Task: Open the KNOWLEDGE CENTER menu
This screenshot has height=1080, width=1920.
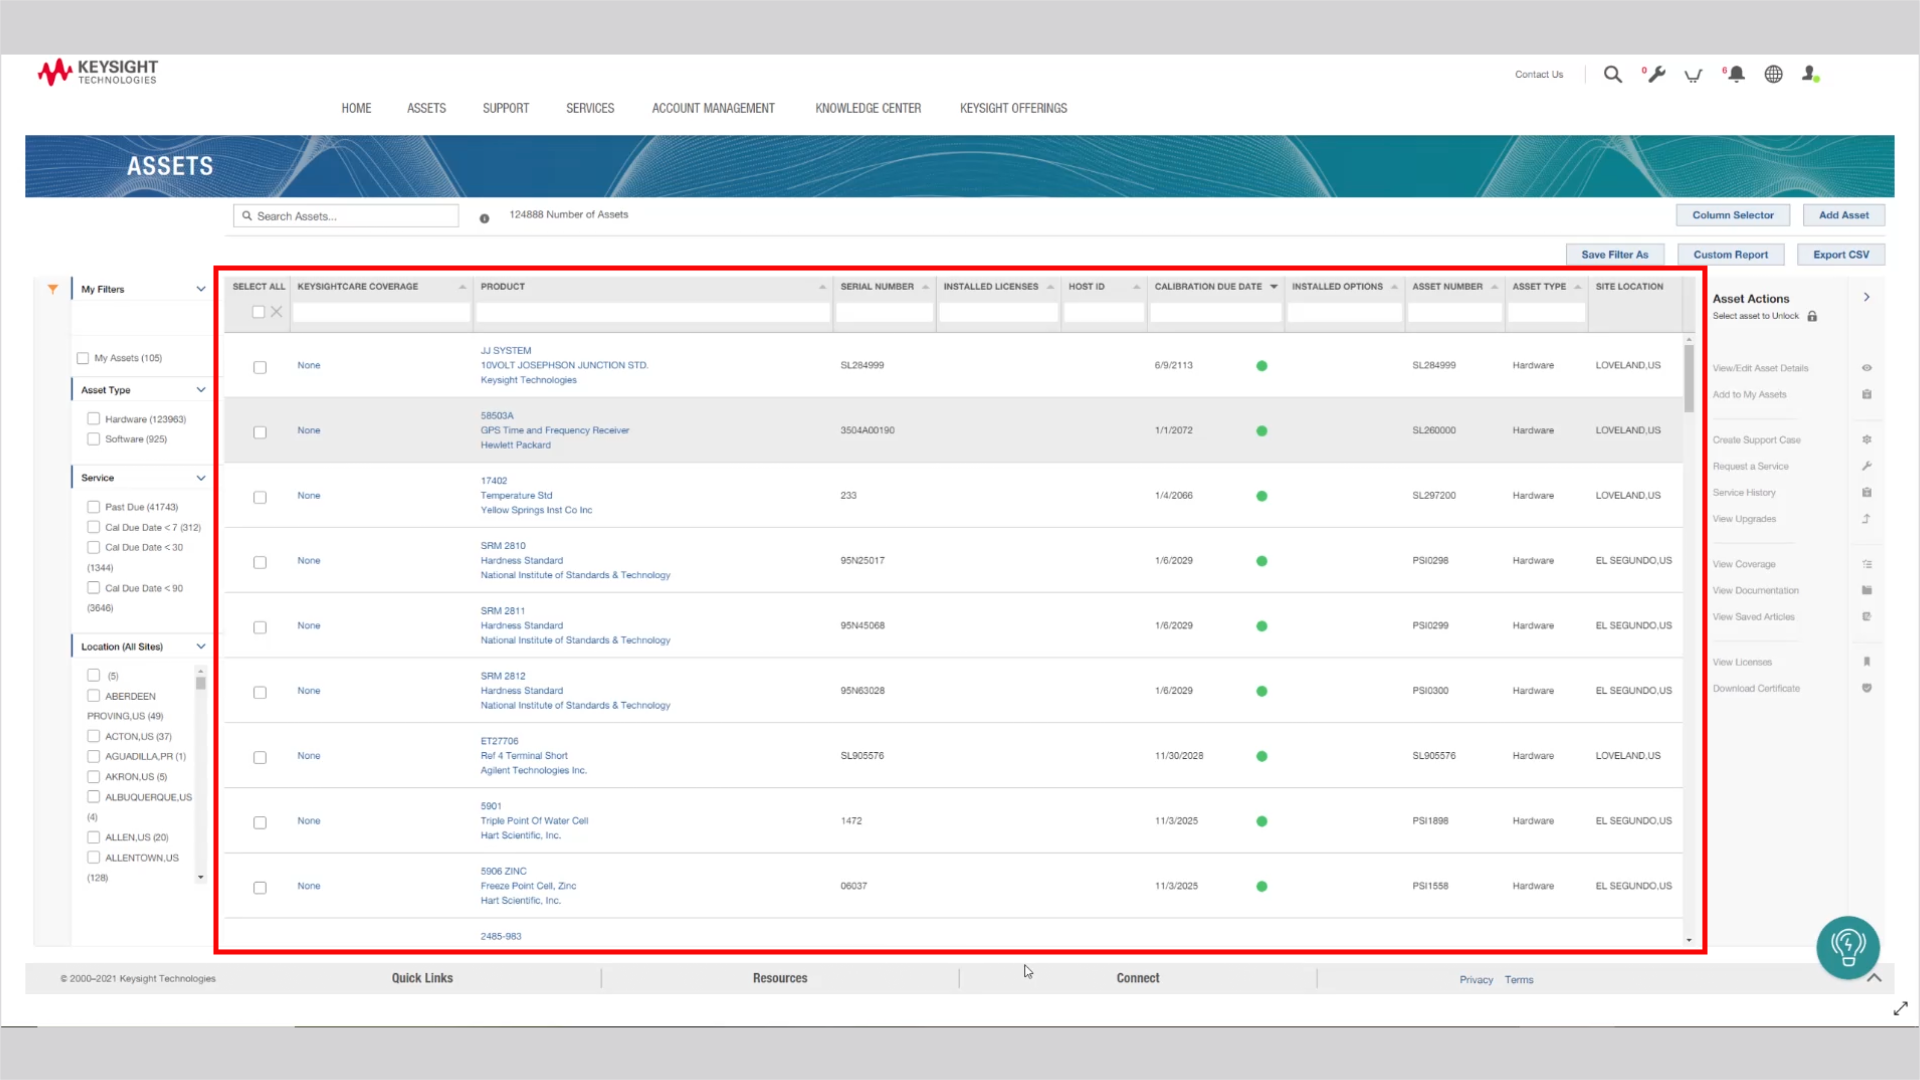Action: (x=867, y=108)
